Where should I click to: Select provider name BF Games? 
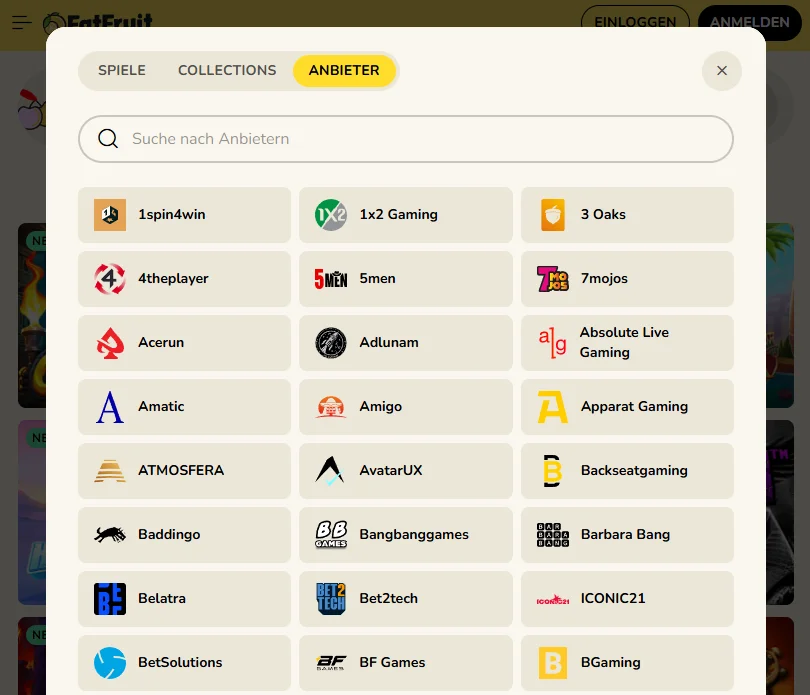pyautogui.click(x=393, y=663)
